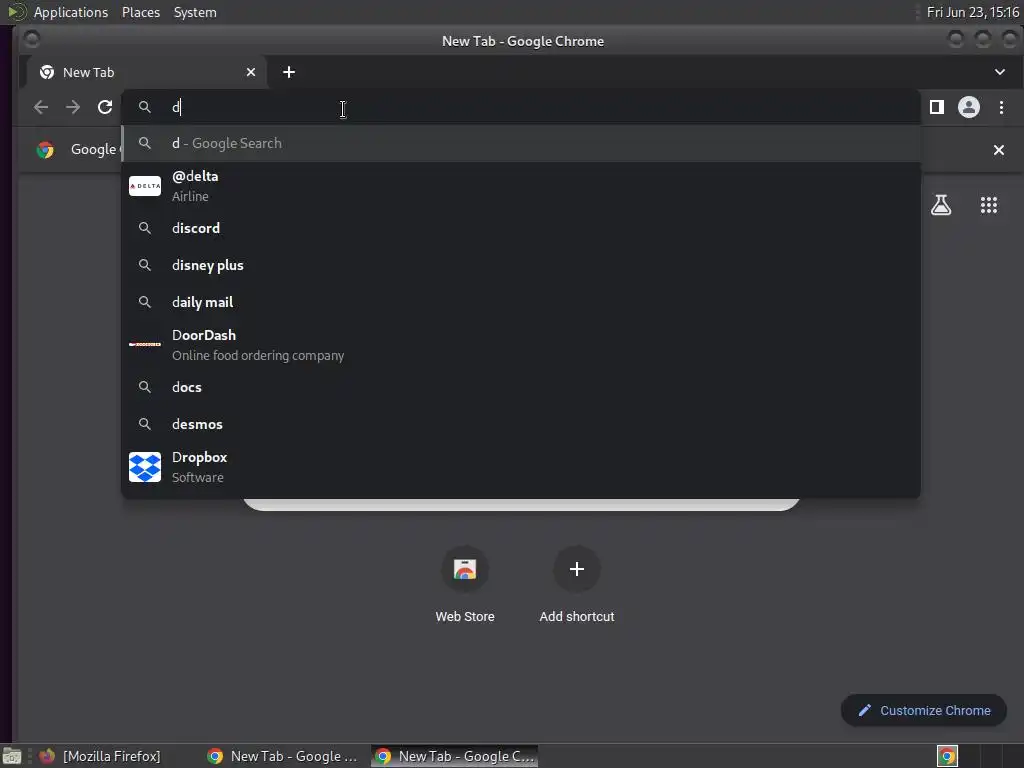Click the browser back arrow
Screen dimensions: 1024x768
[x=41, y=107]
